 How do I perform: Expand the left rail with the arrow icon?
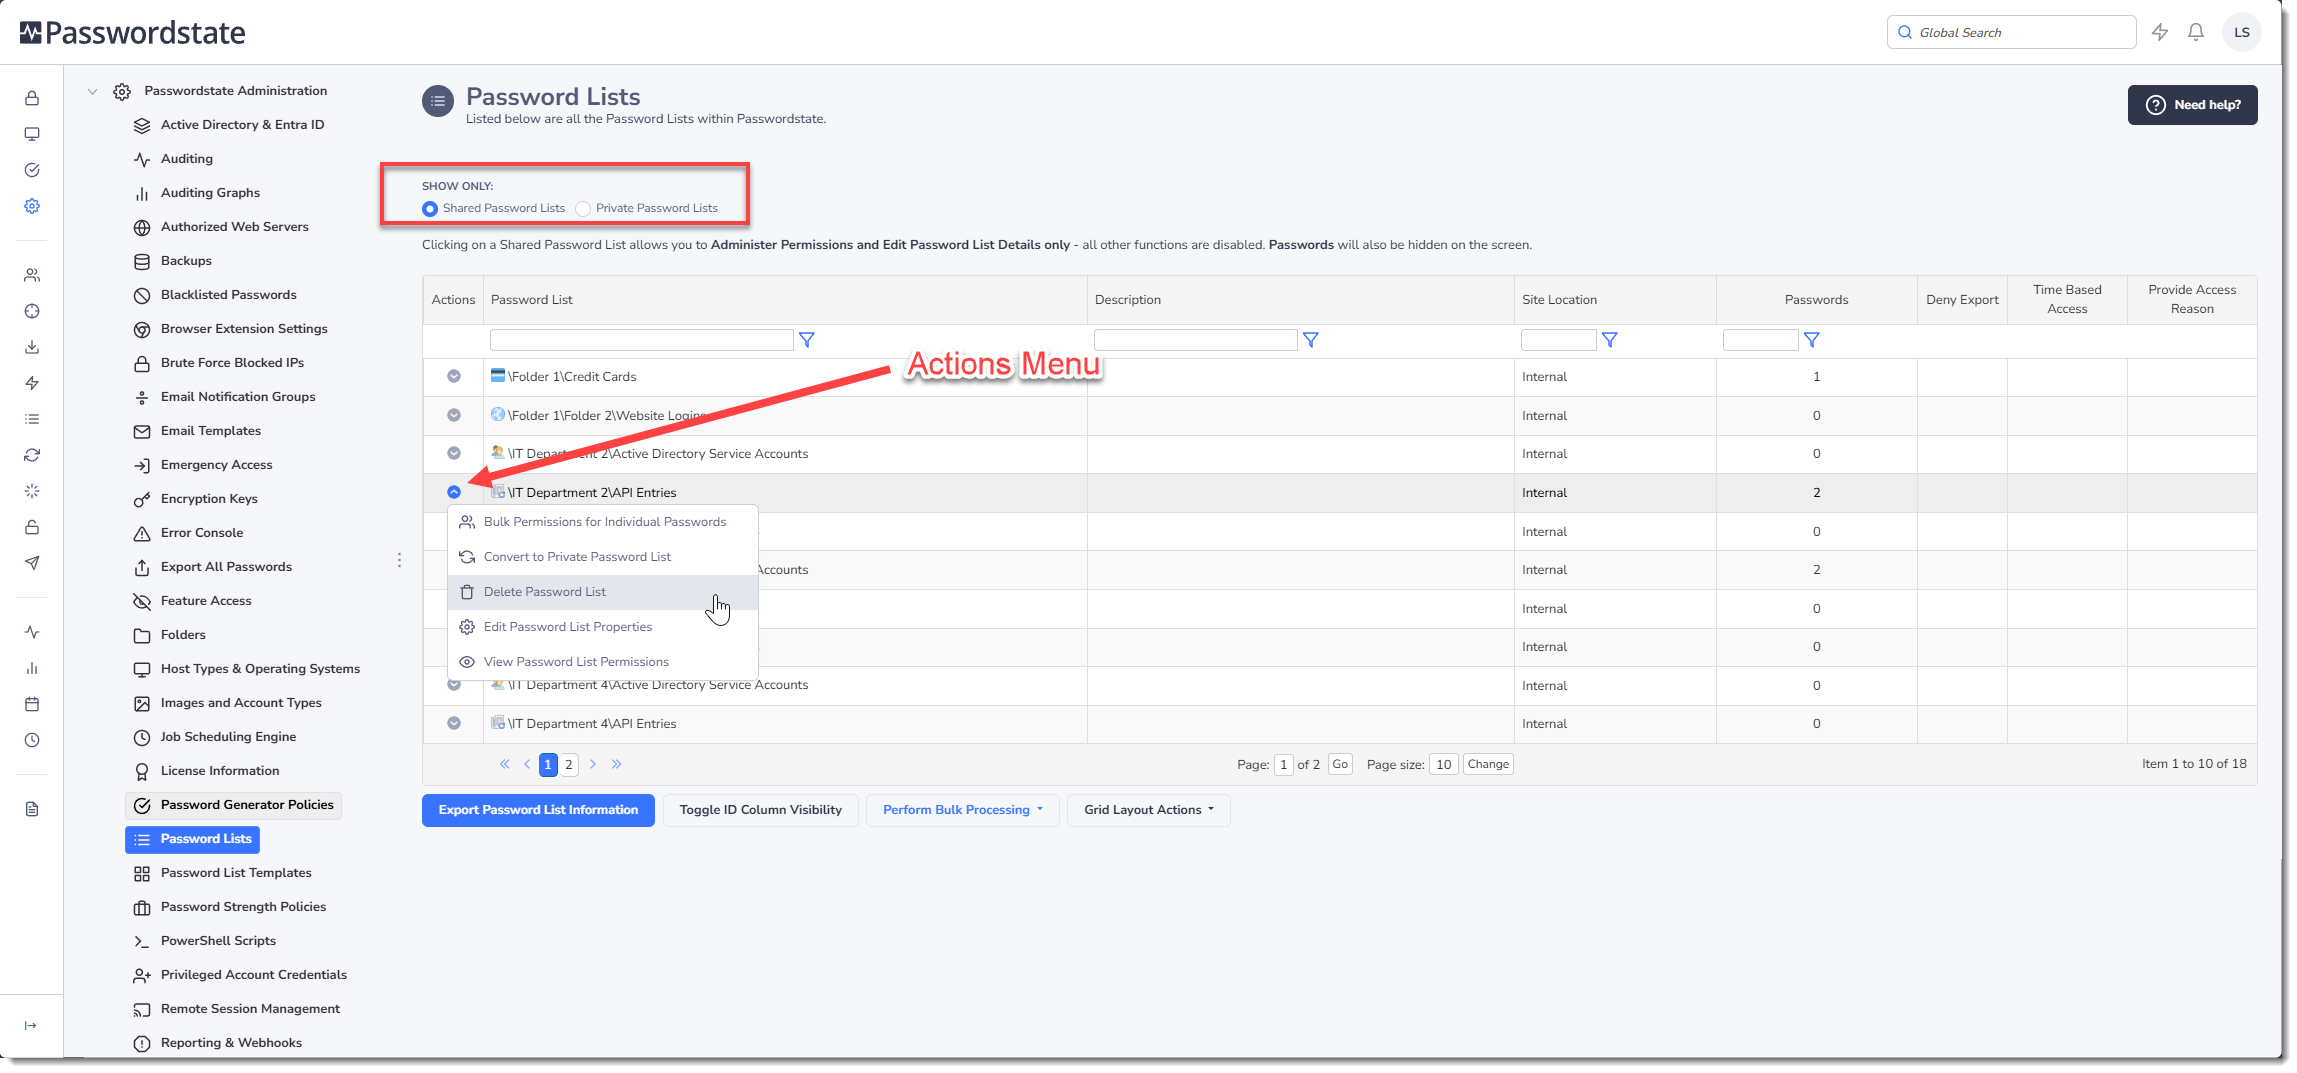tap(31, 1025)
